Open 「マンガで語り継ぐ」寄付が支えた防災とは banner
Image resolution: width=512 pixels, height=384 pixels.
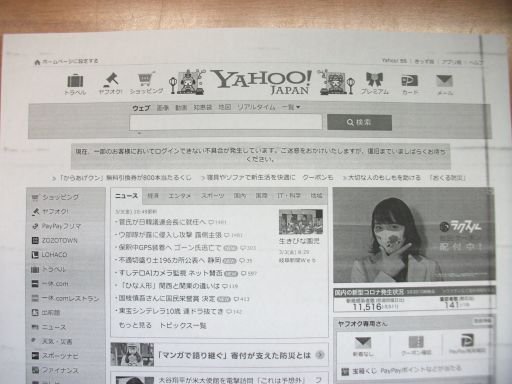(219, 355)
